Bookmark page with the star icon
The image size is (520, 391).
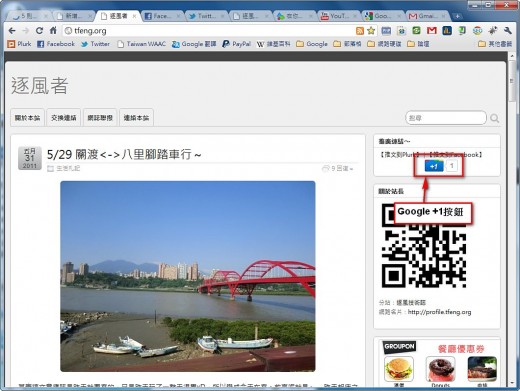(x=371, y=31)
